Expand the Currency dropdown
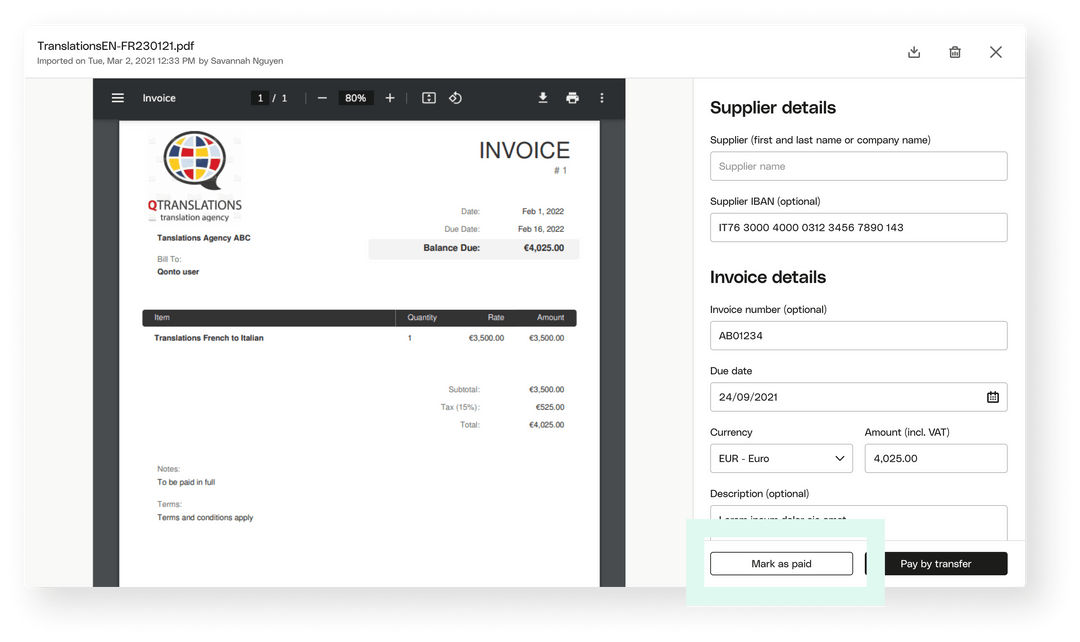1080x642 pixels. coord(781,458)
